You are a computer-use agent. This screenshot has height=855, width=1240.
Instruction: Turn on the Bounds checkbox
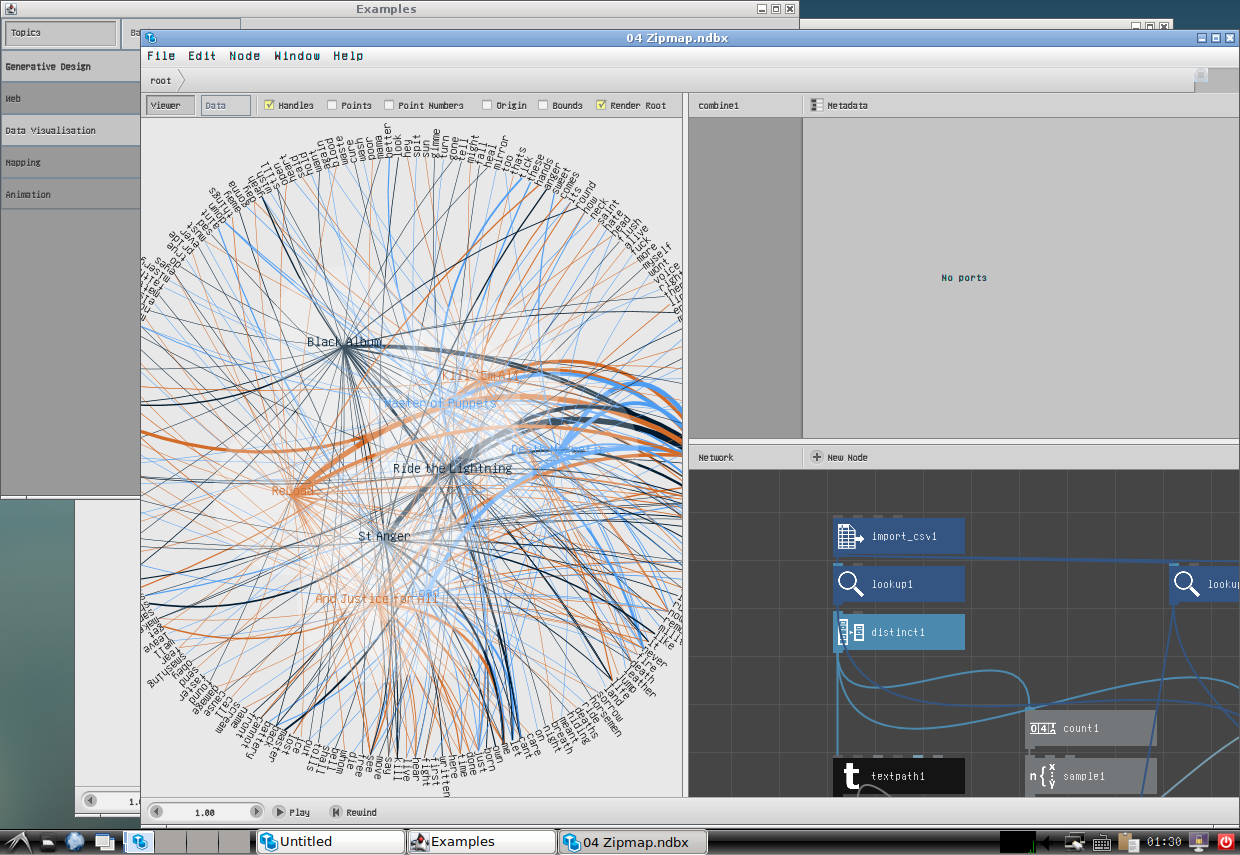point(543,105)
